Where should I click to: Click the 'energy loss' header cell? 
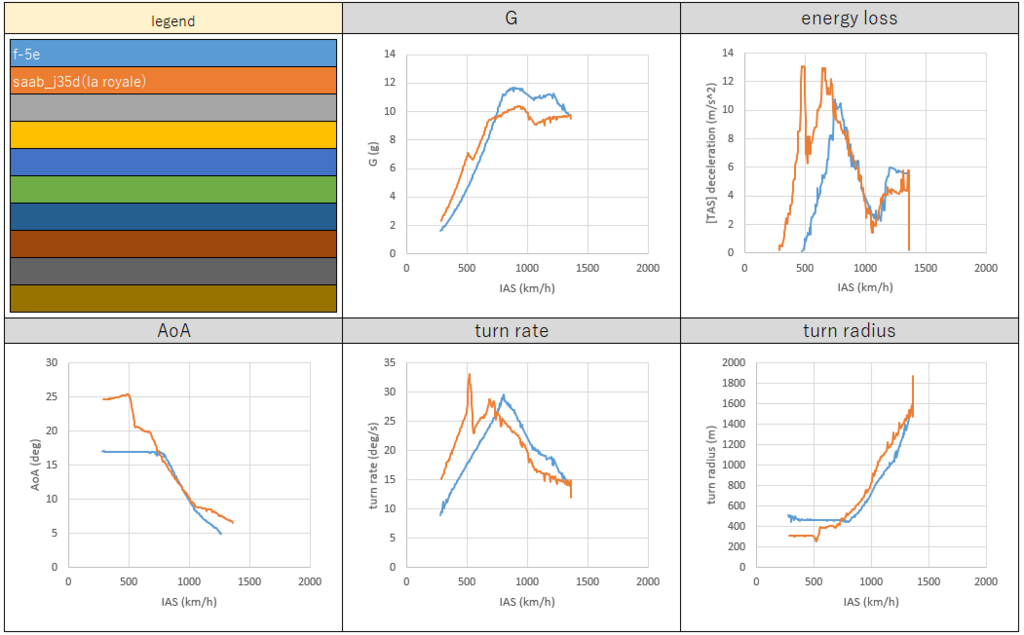[x=849, y=18]
